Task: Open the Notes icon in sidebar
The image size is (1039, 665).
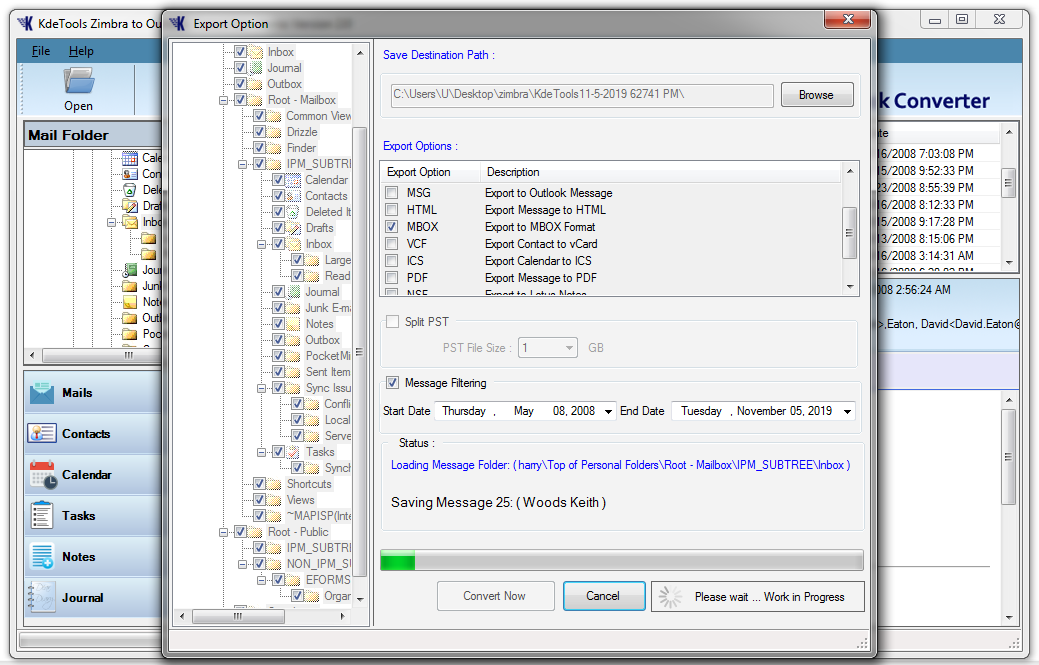Action: point(42,557)
